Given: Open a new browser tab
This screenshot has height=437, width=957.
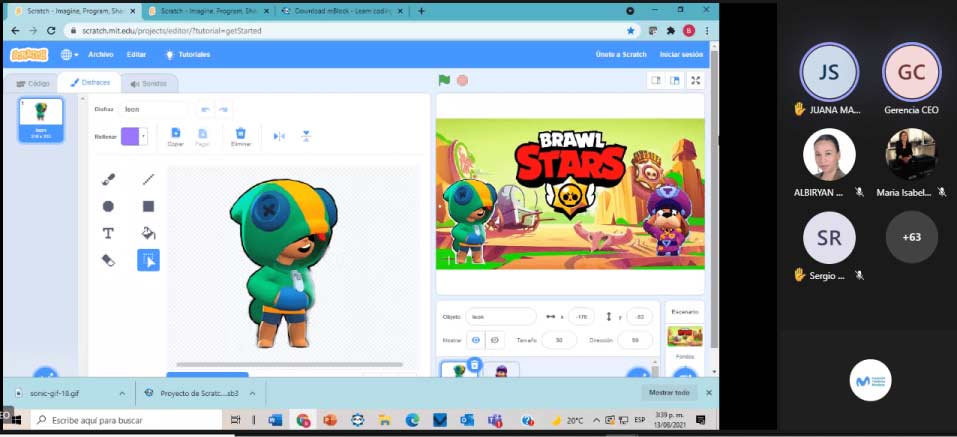Looking at the screenshot, I should [x=421, y=11].
